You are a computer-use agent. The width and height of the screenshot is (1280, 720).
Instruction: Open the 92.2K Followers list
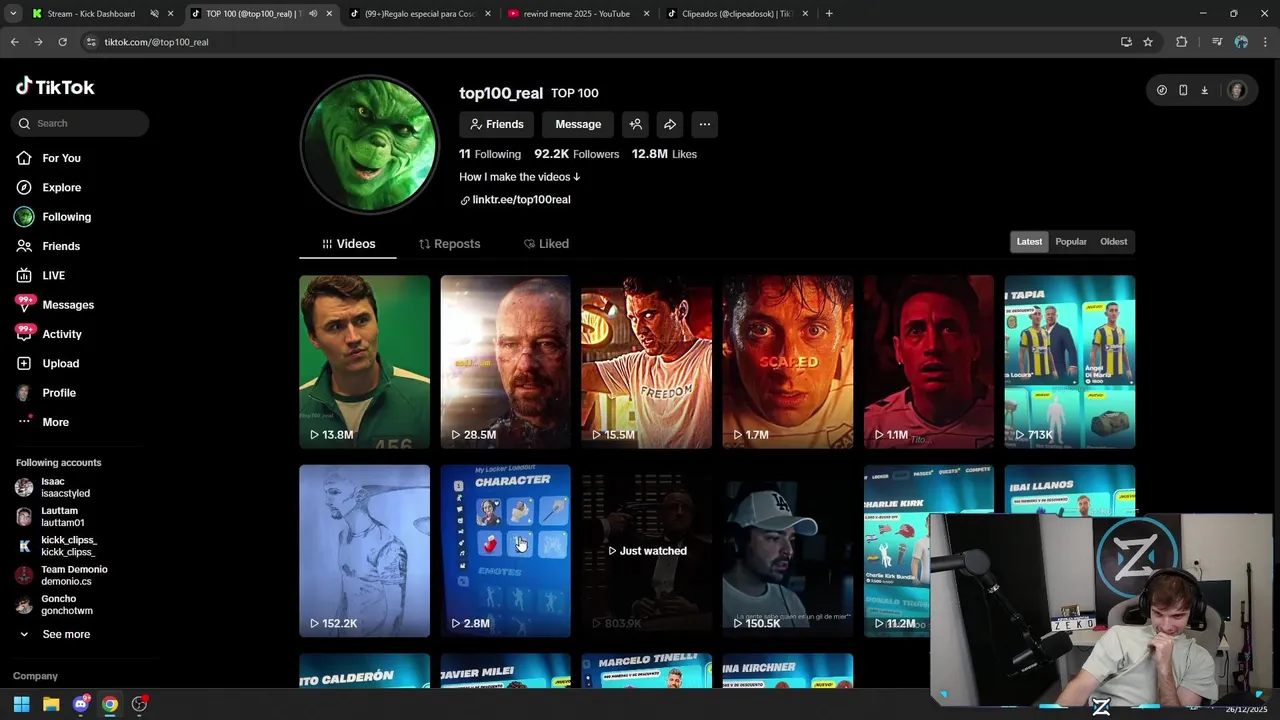coord(577,154)
